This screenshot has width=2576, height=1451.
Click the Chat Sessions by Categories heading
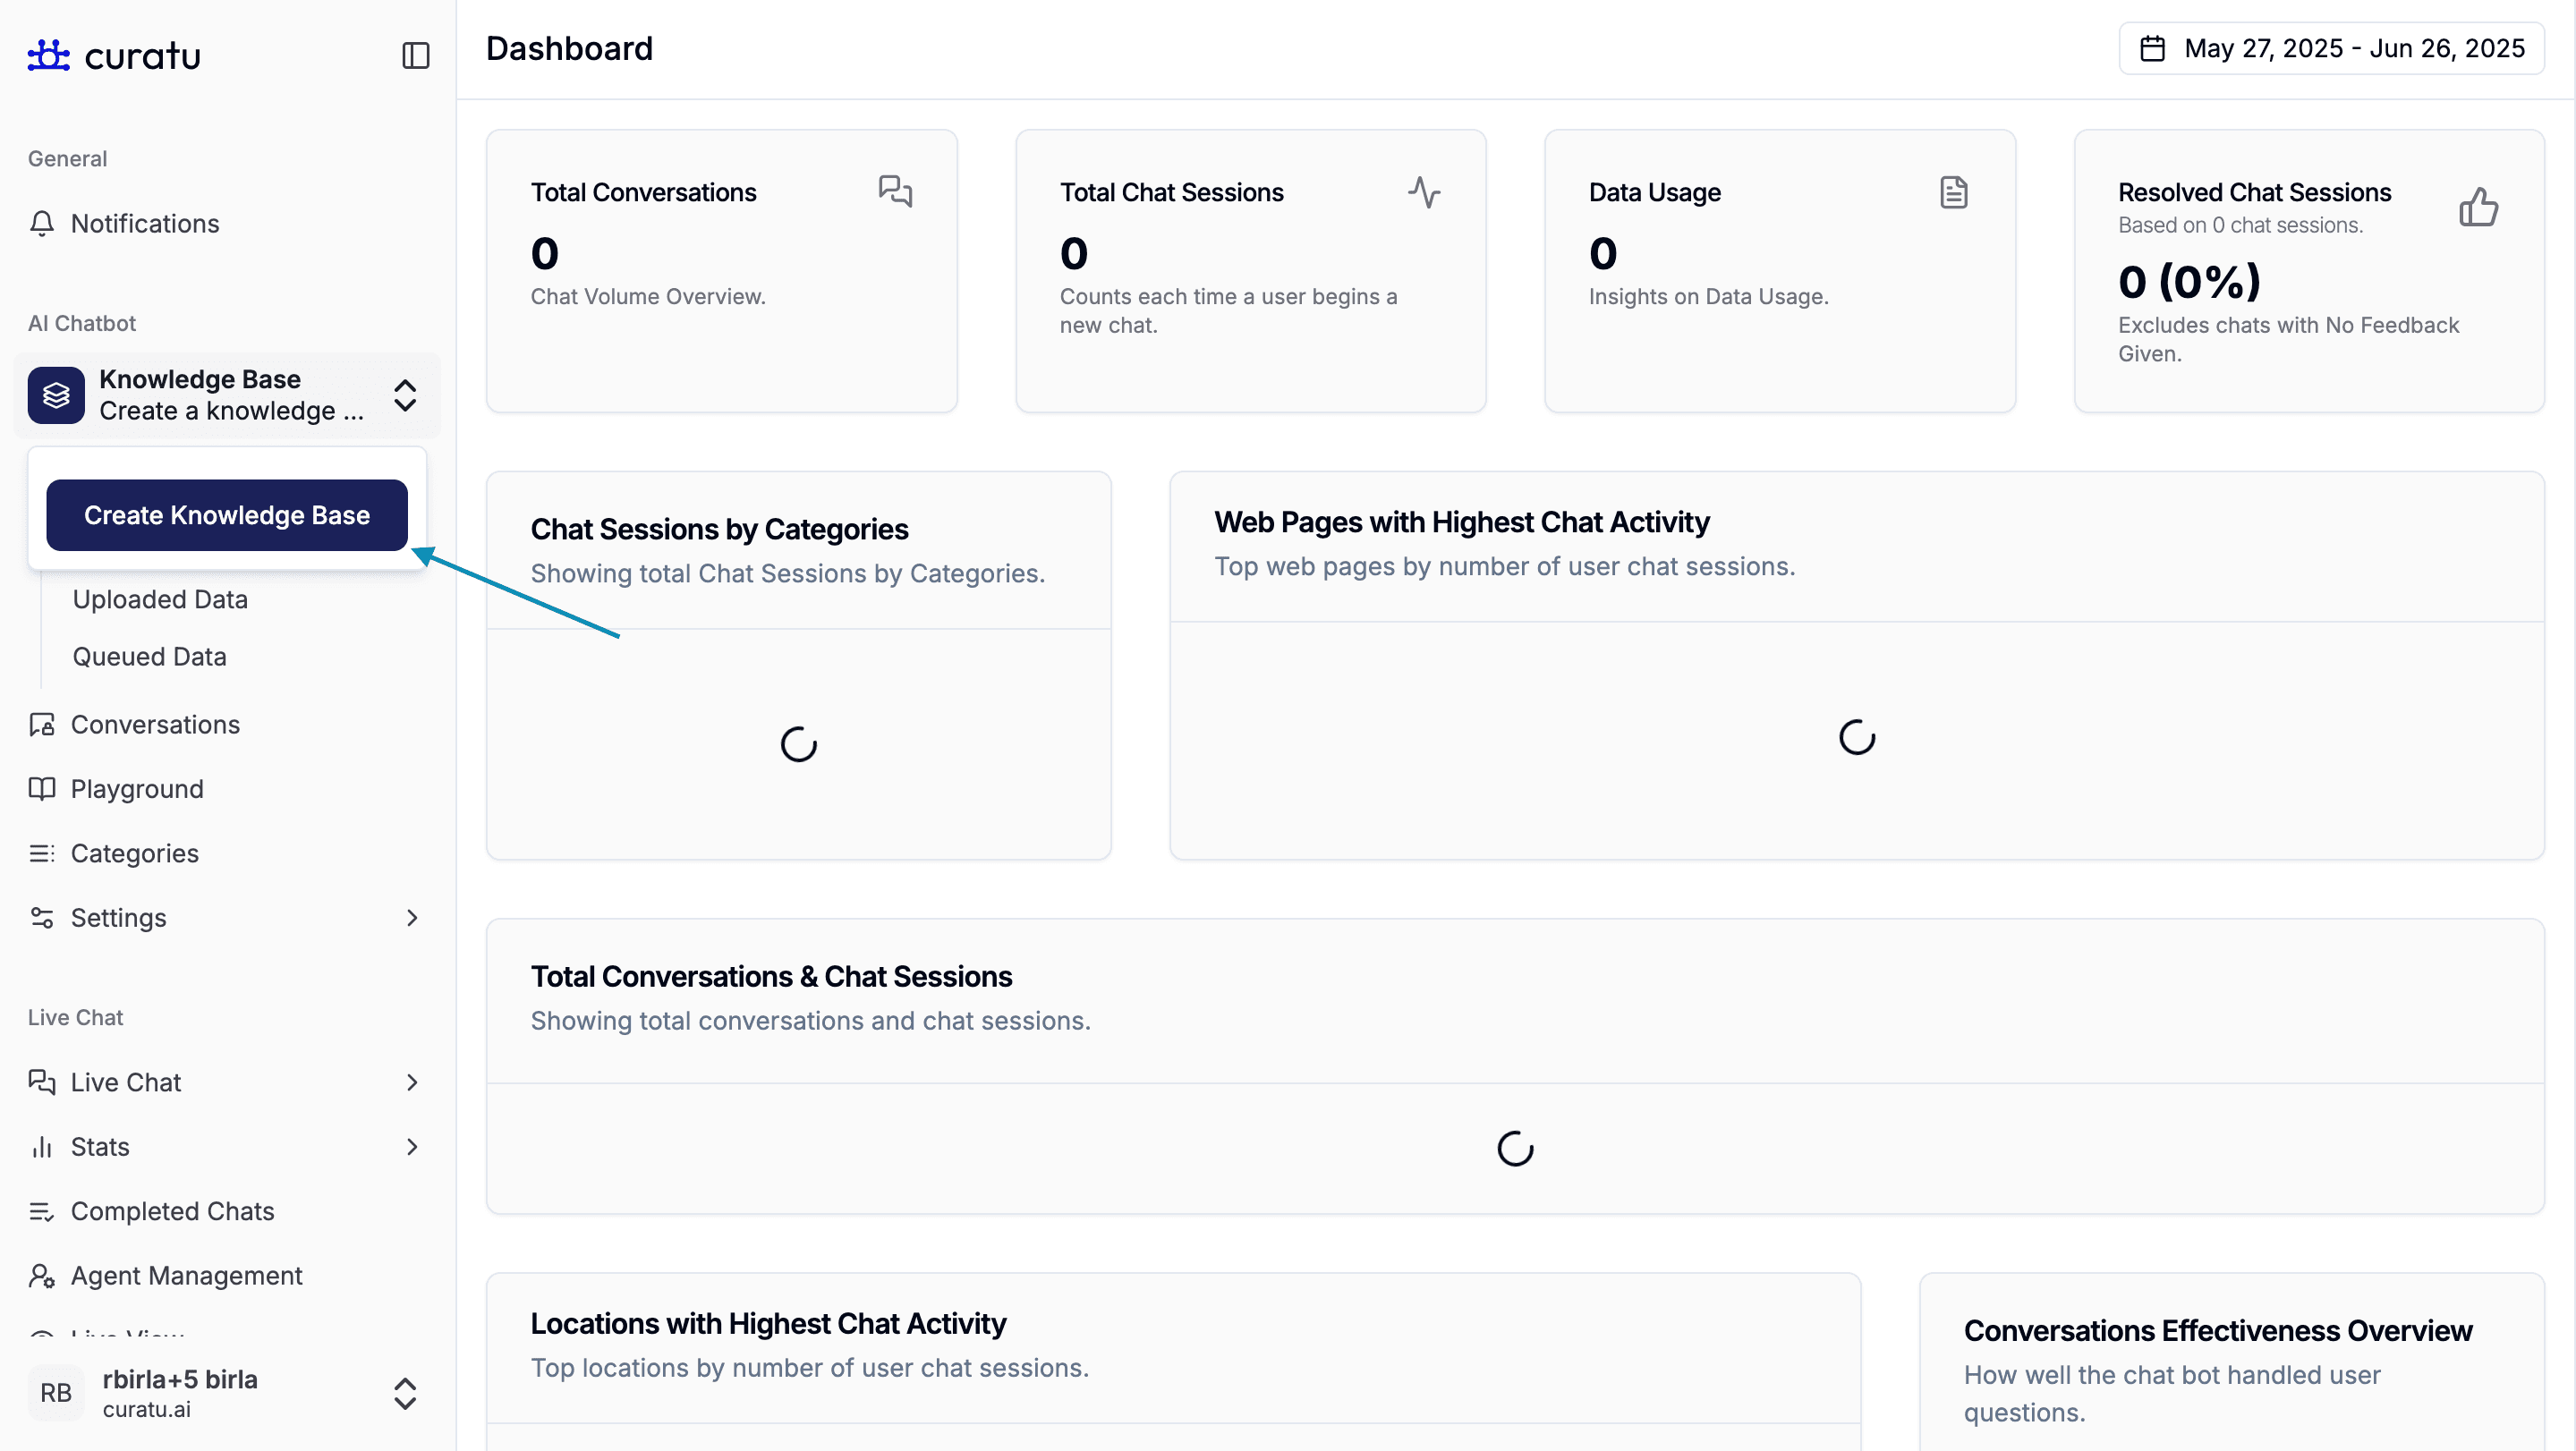(x=719, y=529)
